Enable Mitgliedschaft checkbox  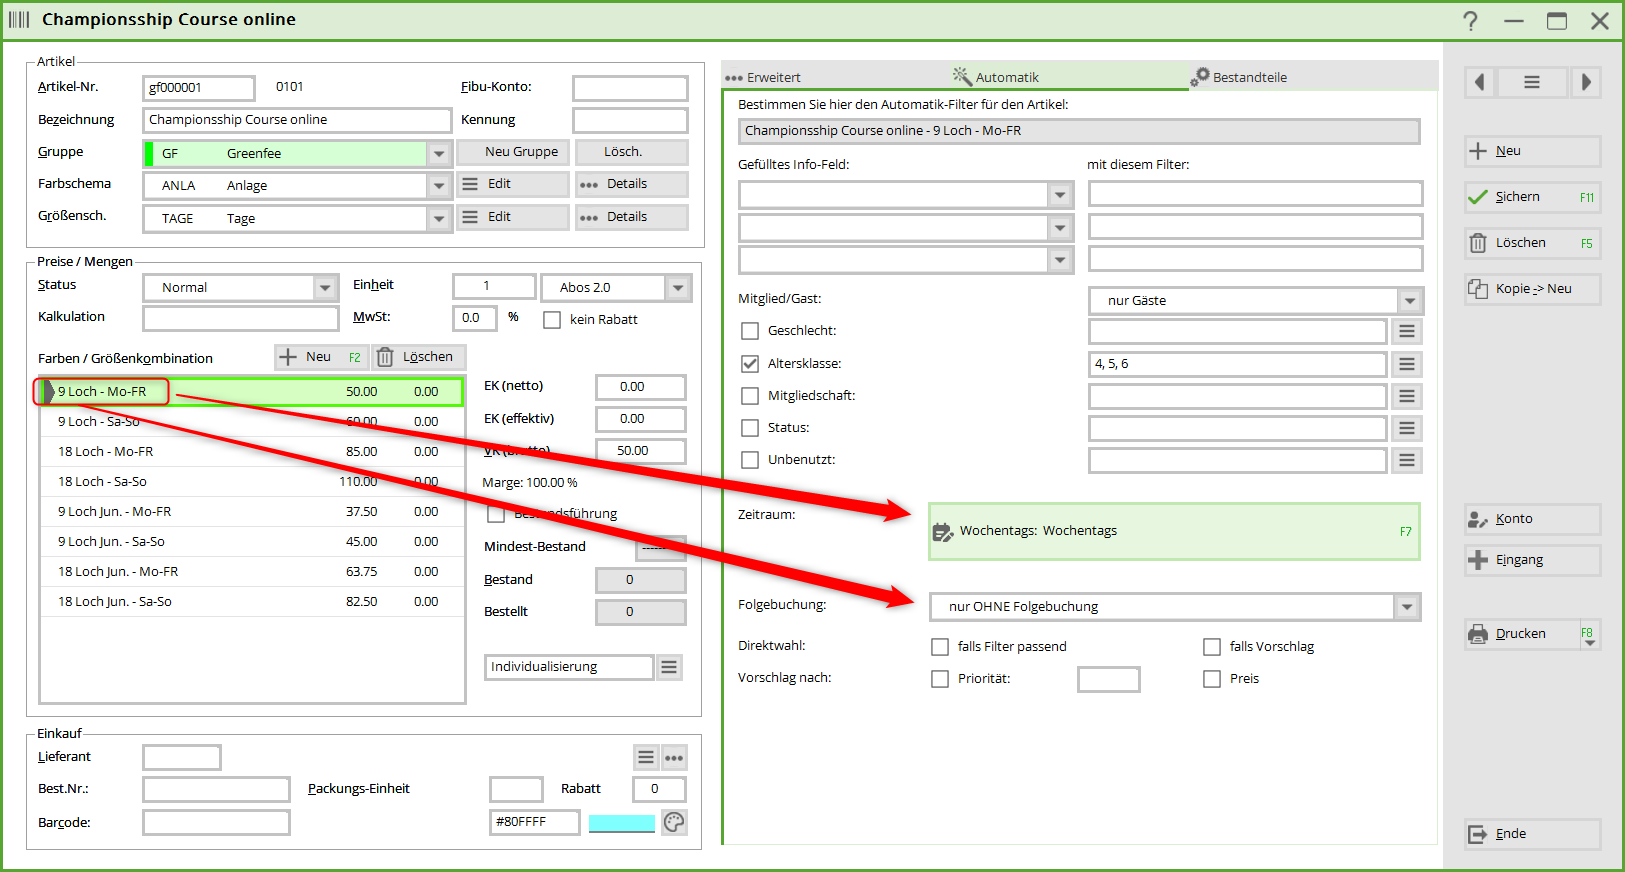[750, 396]
